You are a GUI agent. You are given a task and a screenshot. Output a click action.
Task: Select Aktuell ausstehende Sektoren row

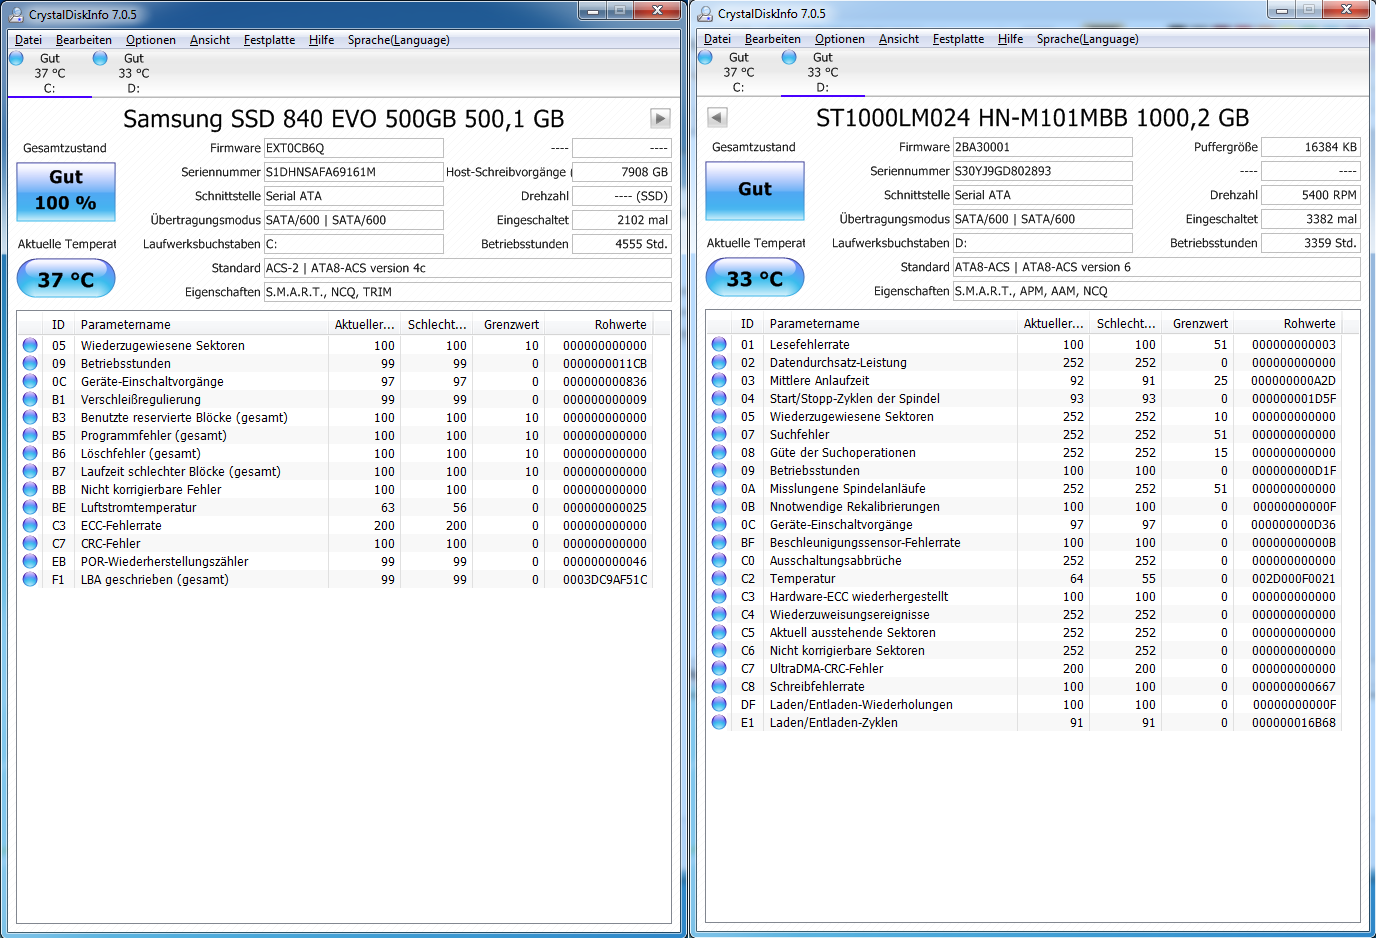click(1024, 632)
